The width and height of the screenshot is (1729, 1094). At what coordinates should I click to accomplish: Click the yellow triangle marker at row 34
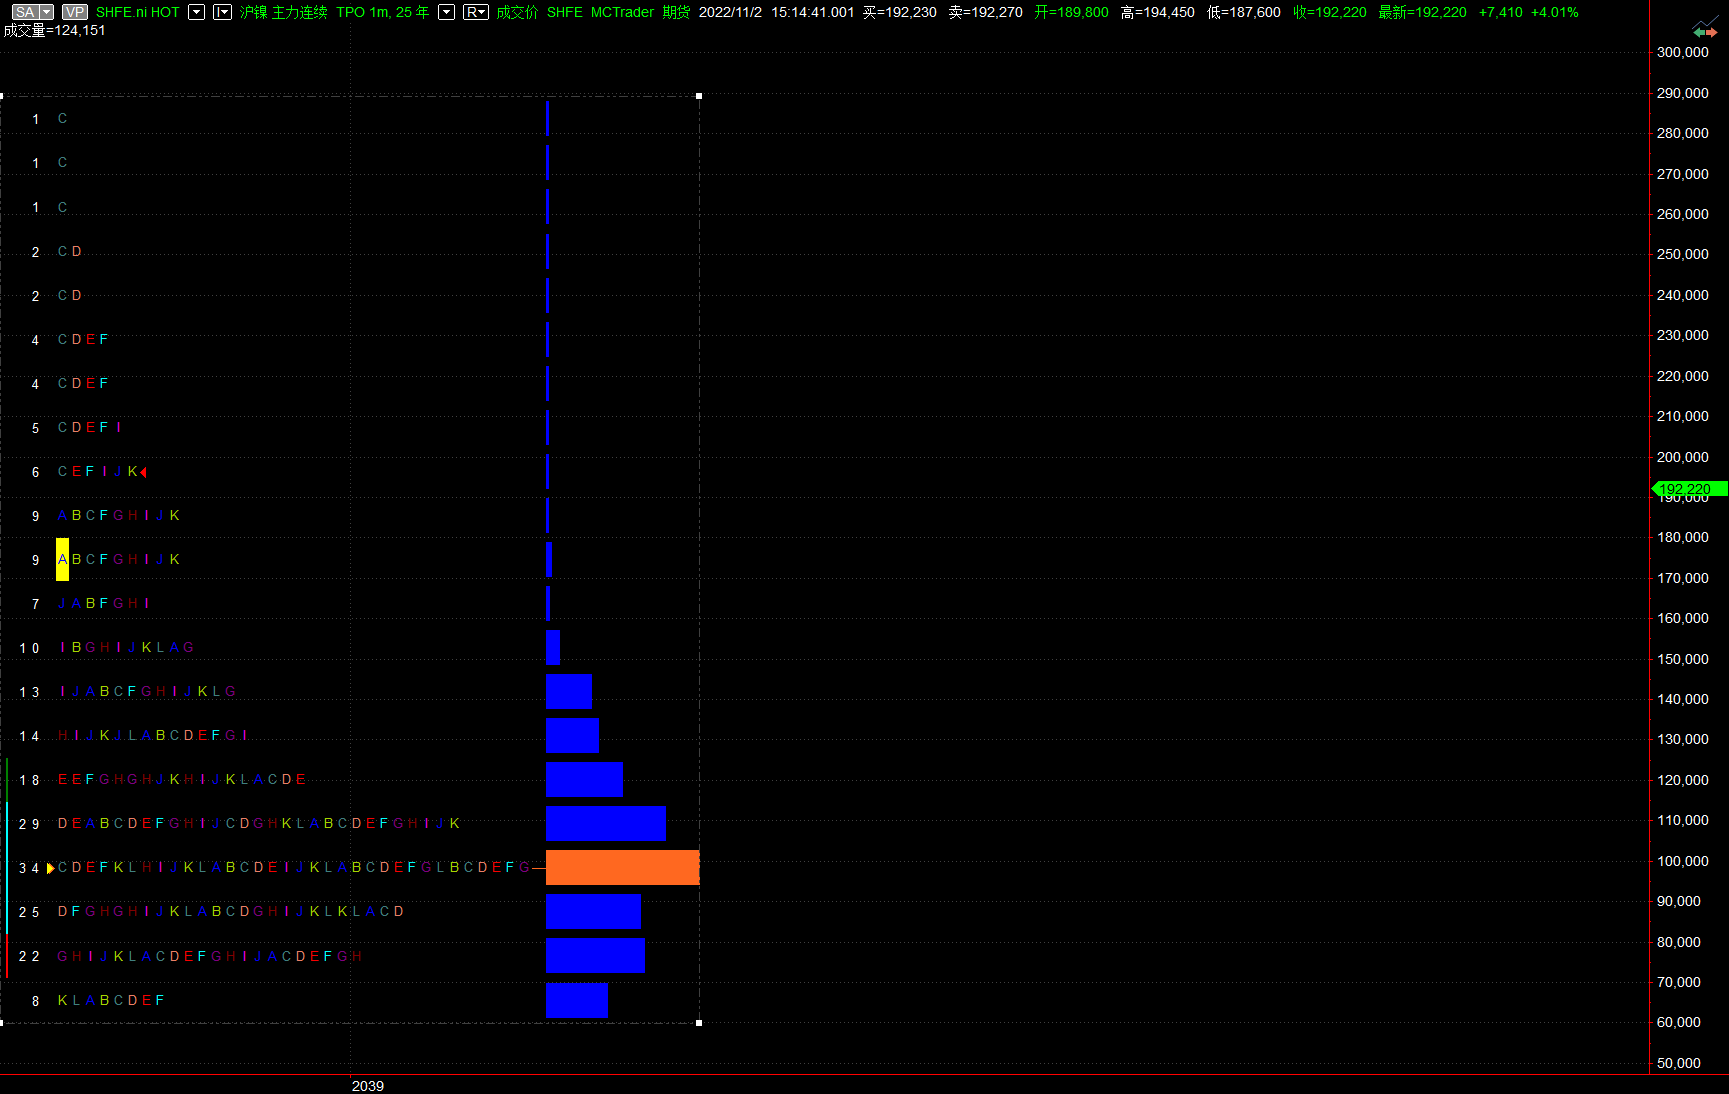(x=51, y=868)
